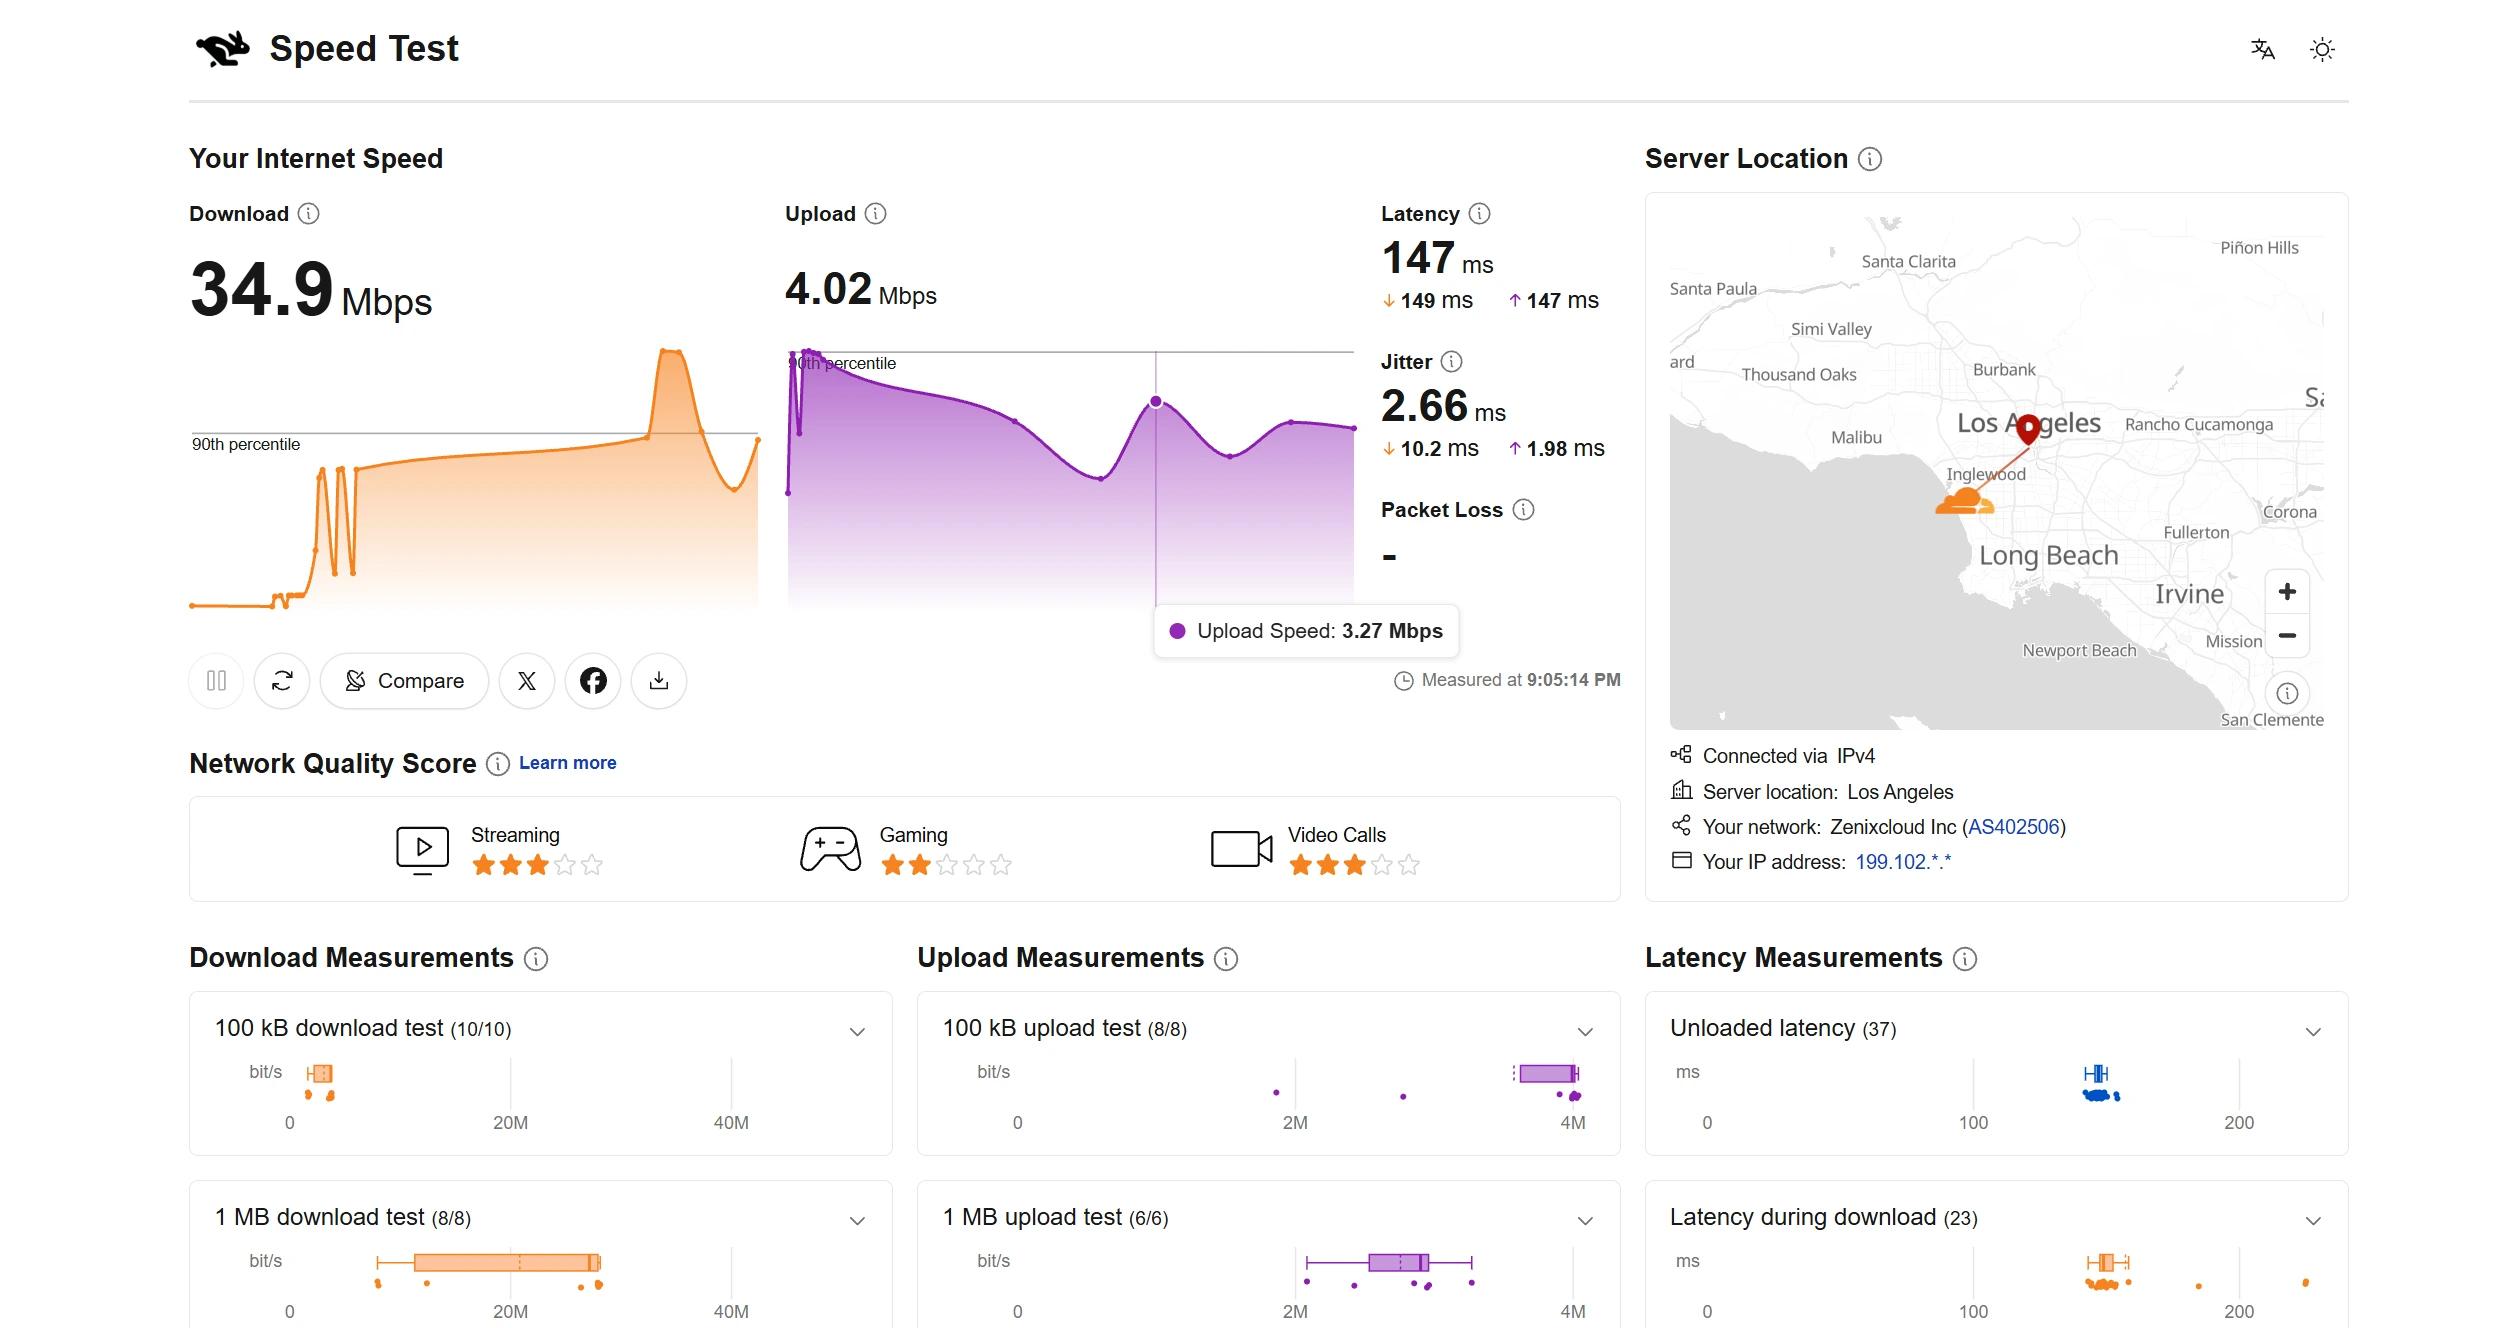Expand the 1 MB download test

857,1220
